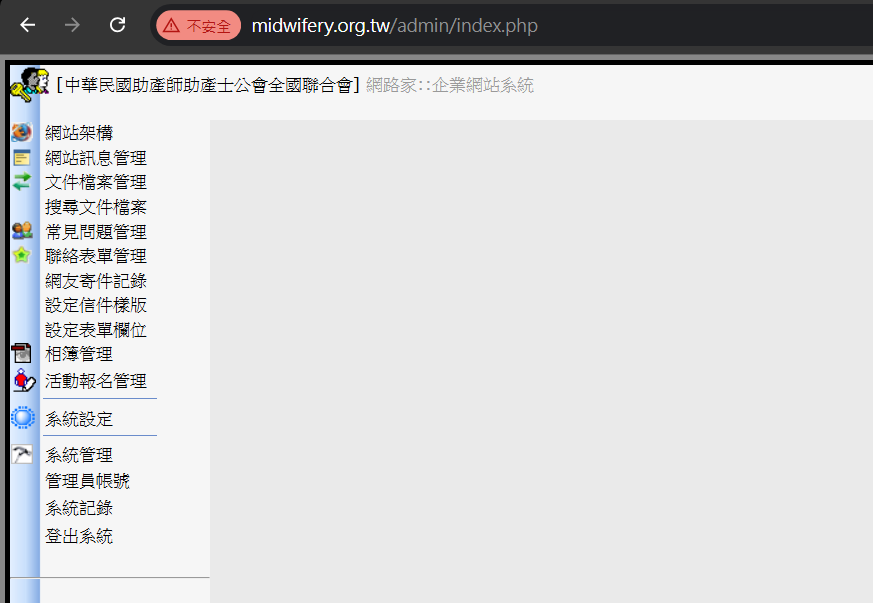Open 相簿管理 in the sidebar
Screen dimensions: 873x603
point(79,354)
